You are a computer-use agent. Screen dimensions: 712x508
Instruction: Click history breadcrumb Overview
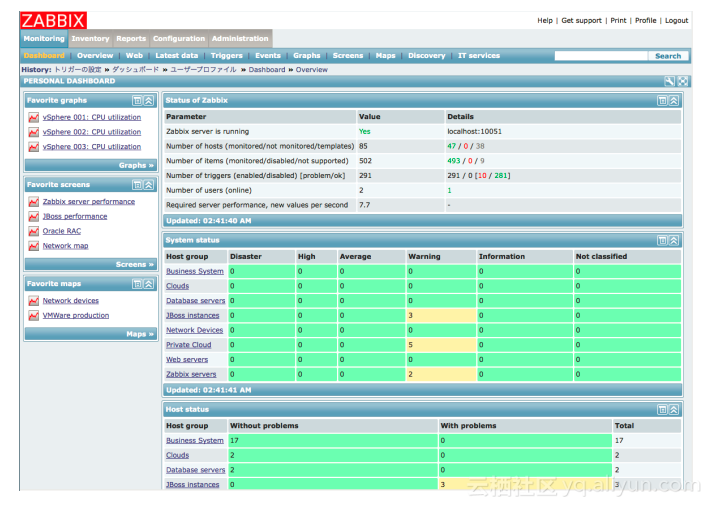(312, 70)
